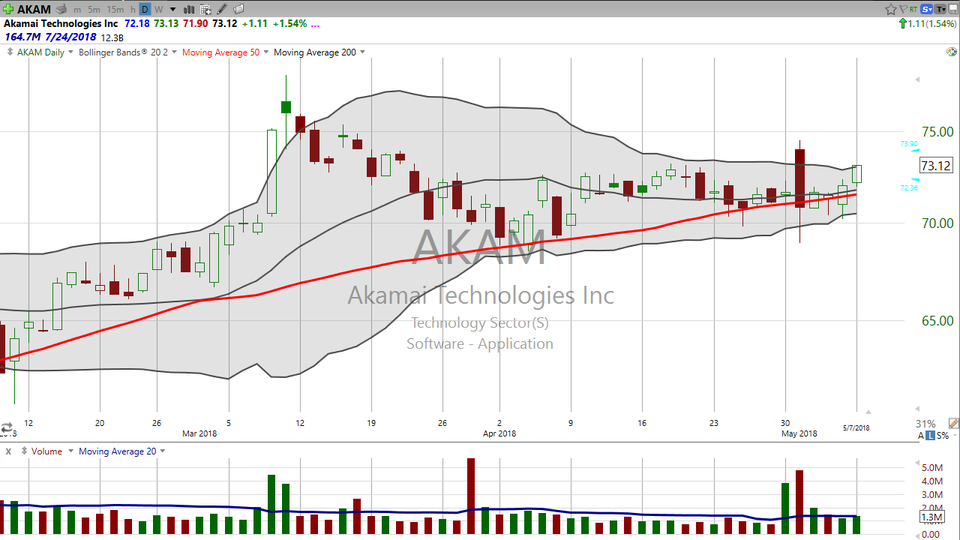Click the color palette icon
Viewport: 960px width, 540px height.
coord(951,52)
